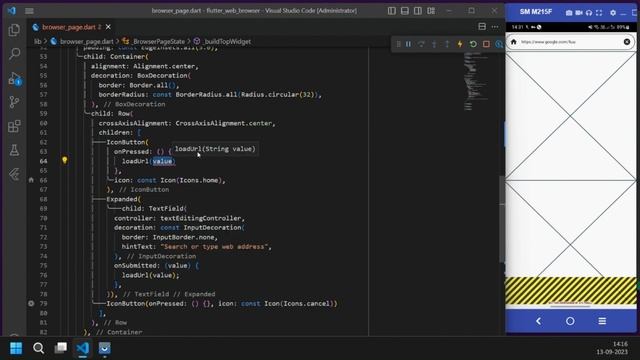Click the cancel icon gutter marker line 79
The image size is (640, 360).
point(31,303)
